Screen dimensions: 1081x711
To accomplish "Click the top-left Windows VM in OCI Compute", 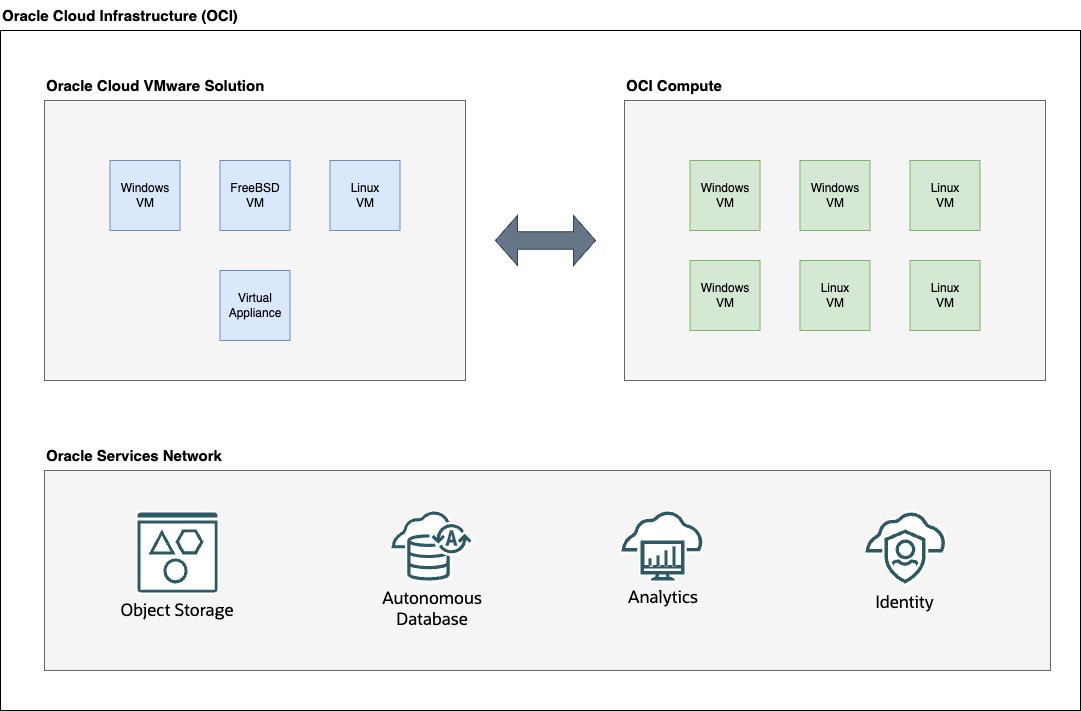I will point(724,195).
